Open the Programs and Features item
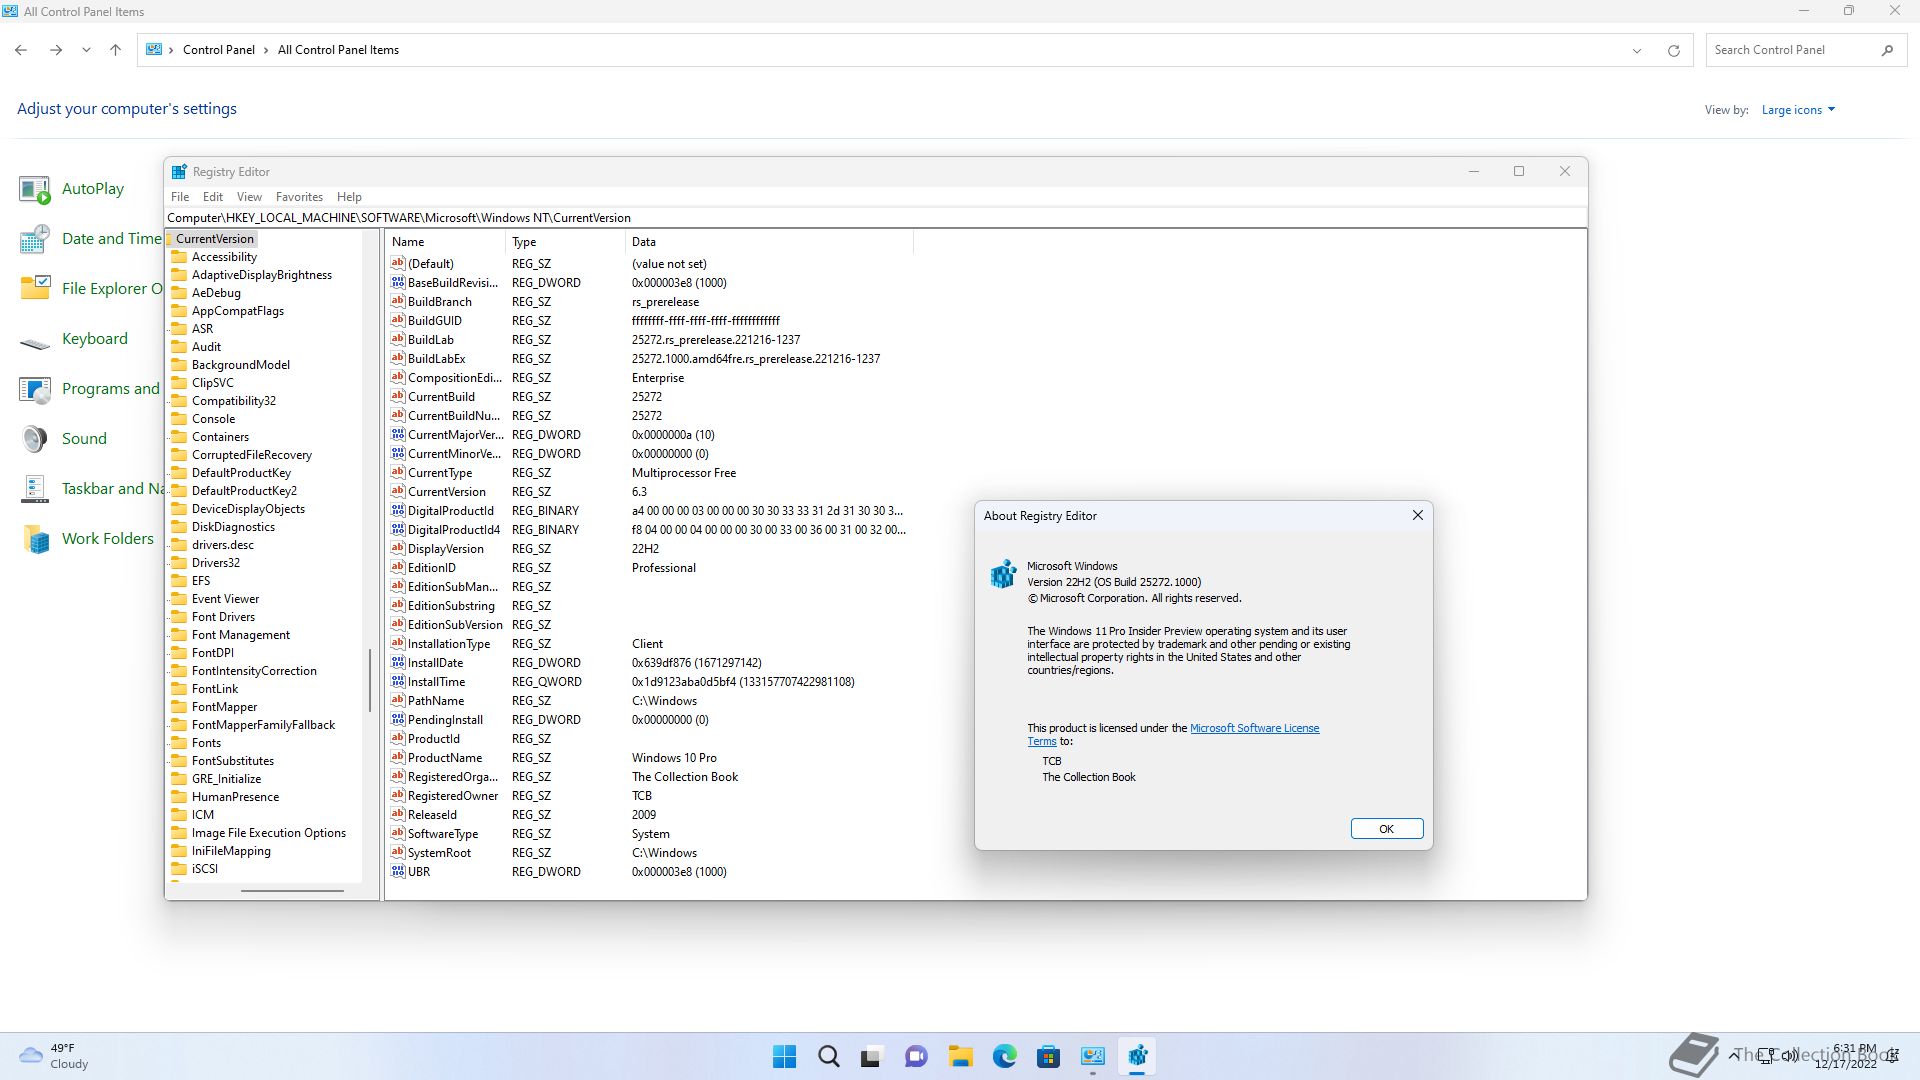1920x1080 pixels. click(90, 389)
